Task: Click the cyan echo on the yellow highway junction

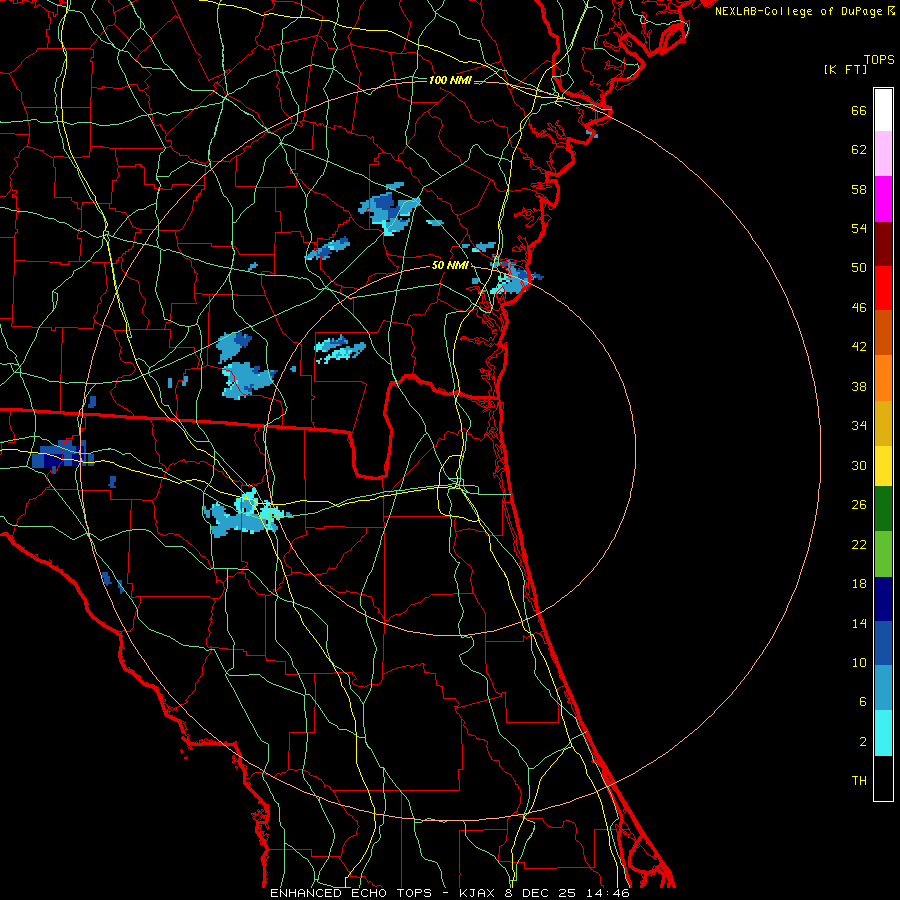Action: tap(246, 513)
